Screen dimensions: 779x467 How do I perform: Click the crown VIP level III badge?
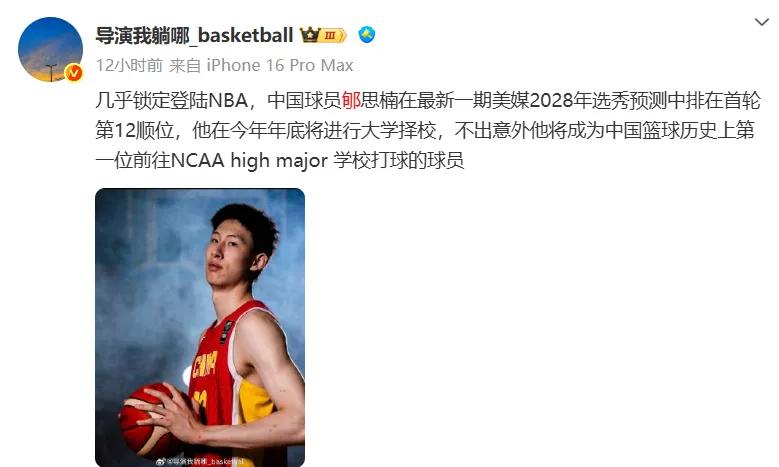[x=323, y=35]
